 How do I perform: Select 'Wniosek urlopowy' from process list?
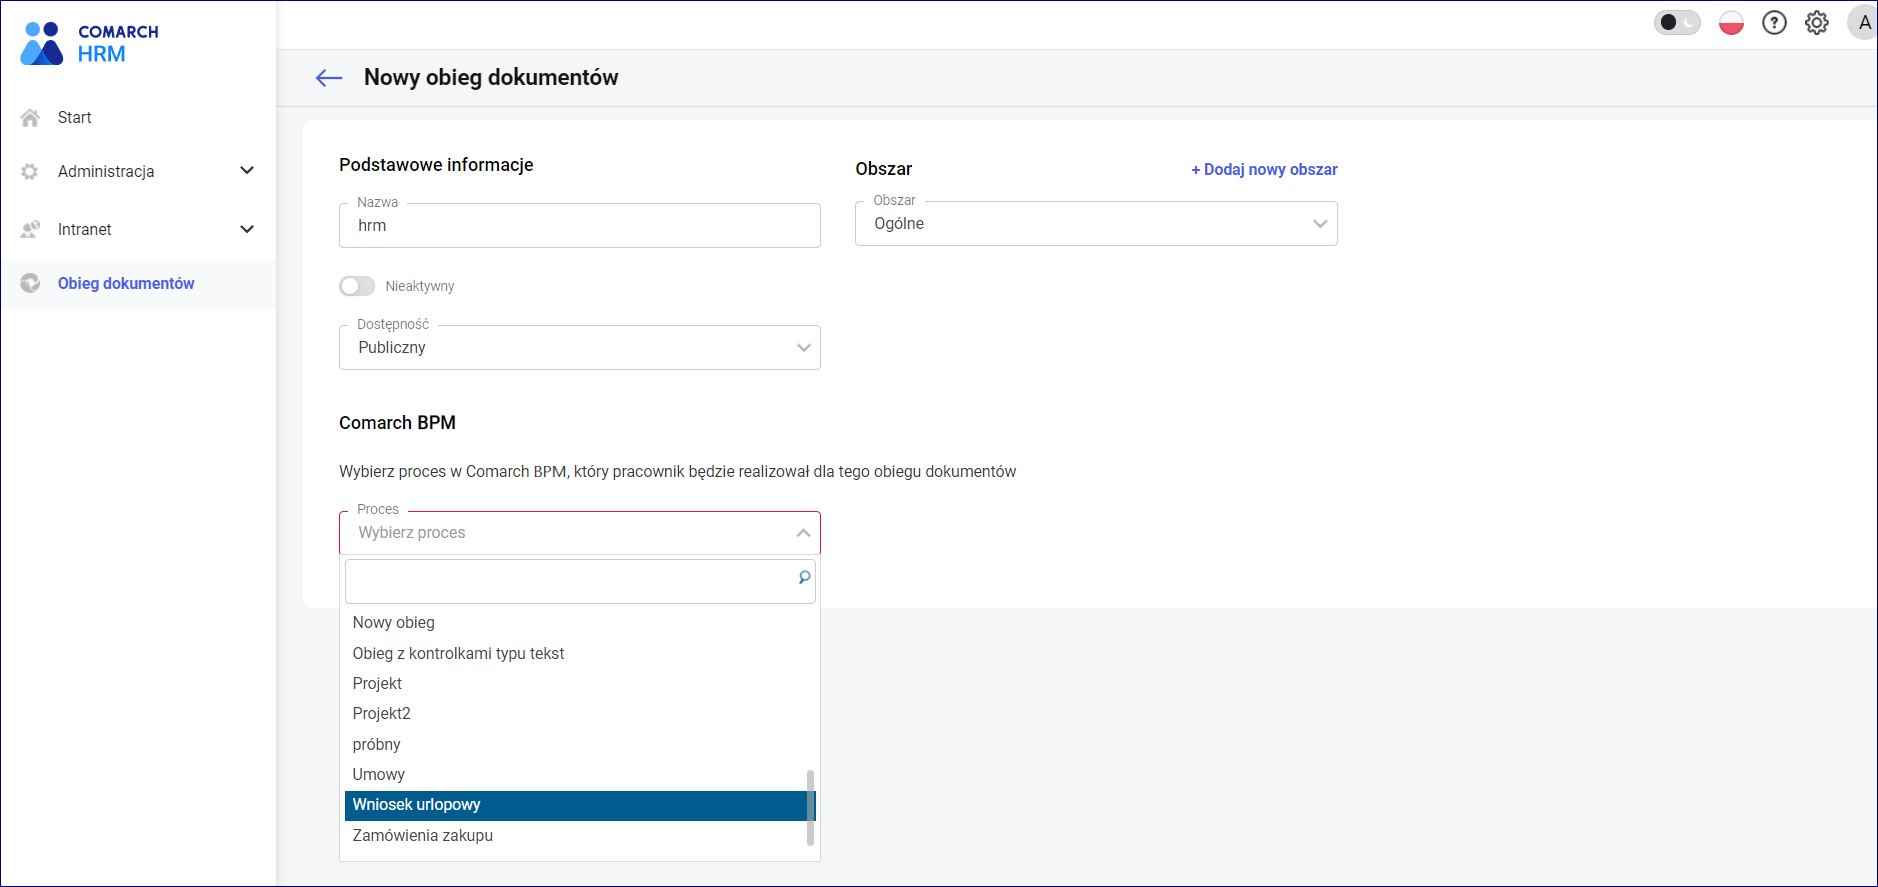[417, 805]
